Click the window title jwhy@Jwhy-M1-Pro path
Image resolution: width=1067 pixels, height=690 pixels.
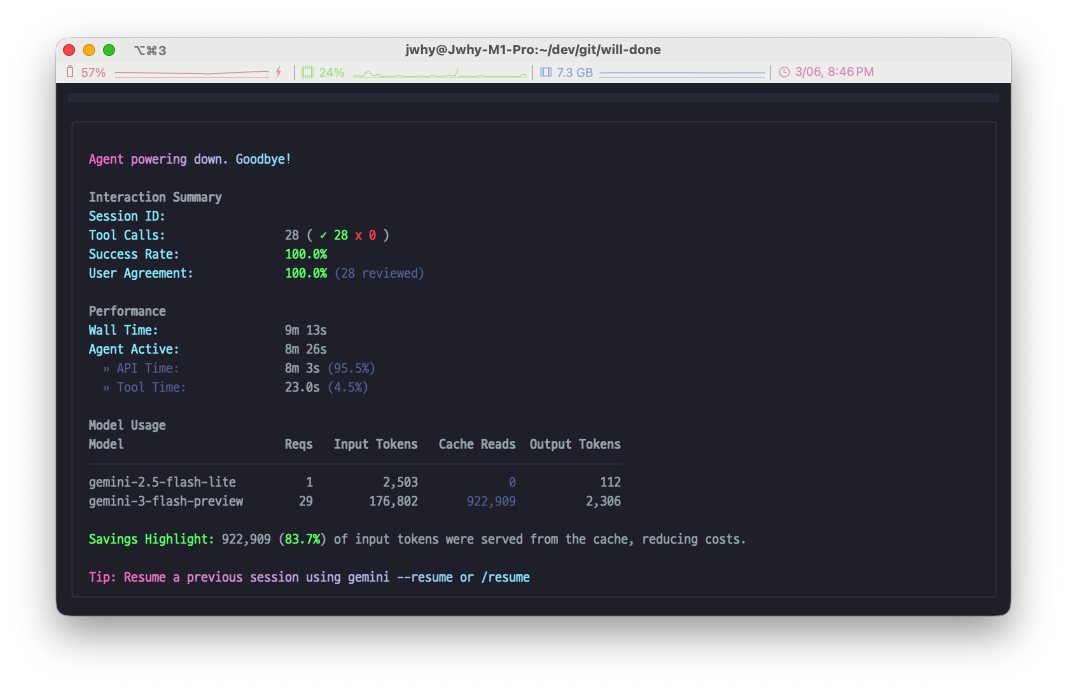[x=533, y=50]
